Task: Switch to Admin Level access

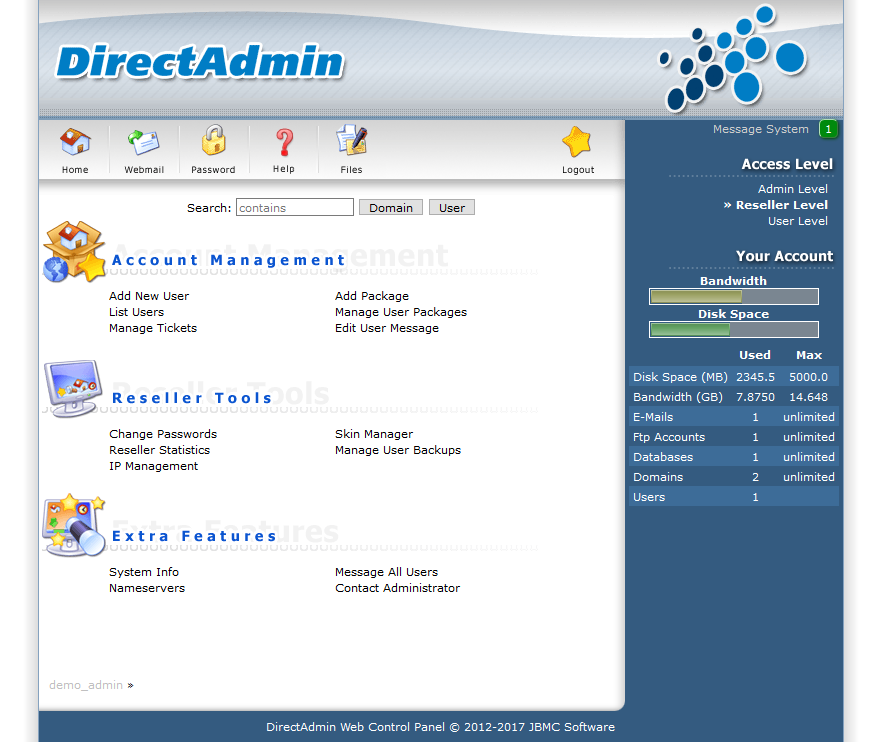Action: click(792, 189)
